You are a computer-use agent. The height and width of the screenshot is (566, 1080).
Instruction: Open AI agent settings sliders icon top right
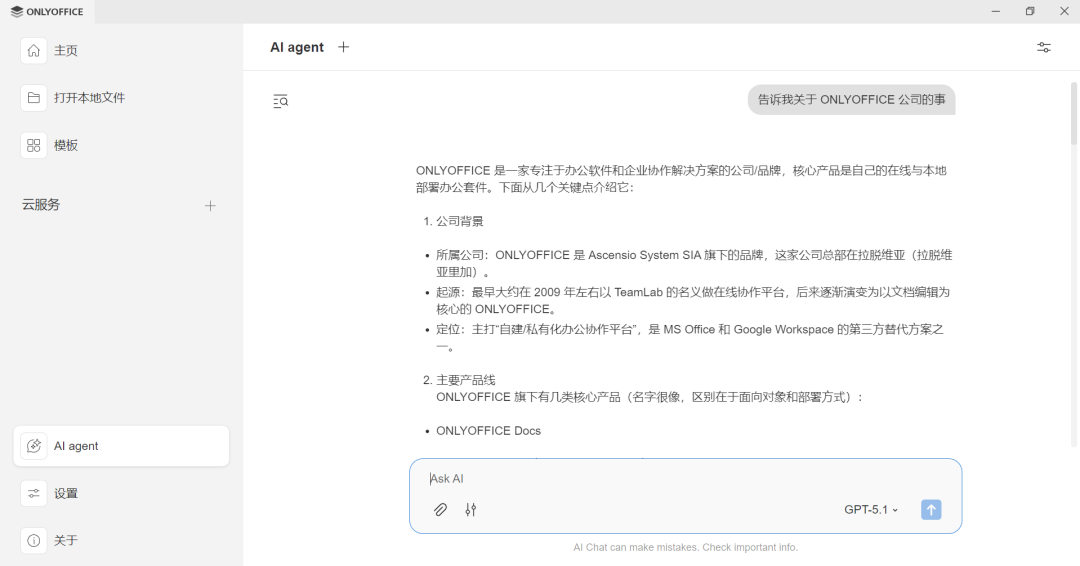[1043, 48]
